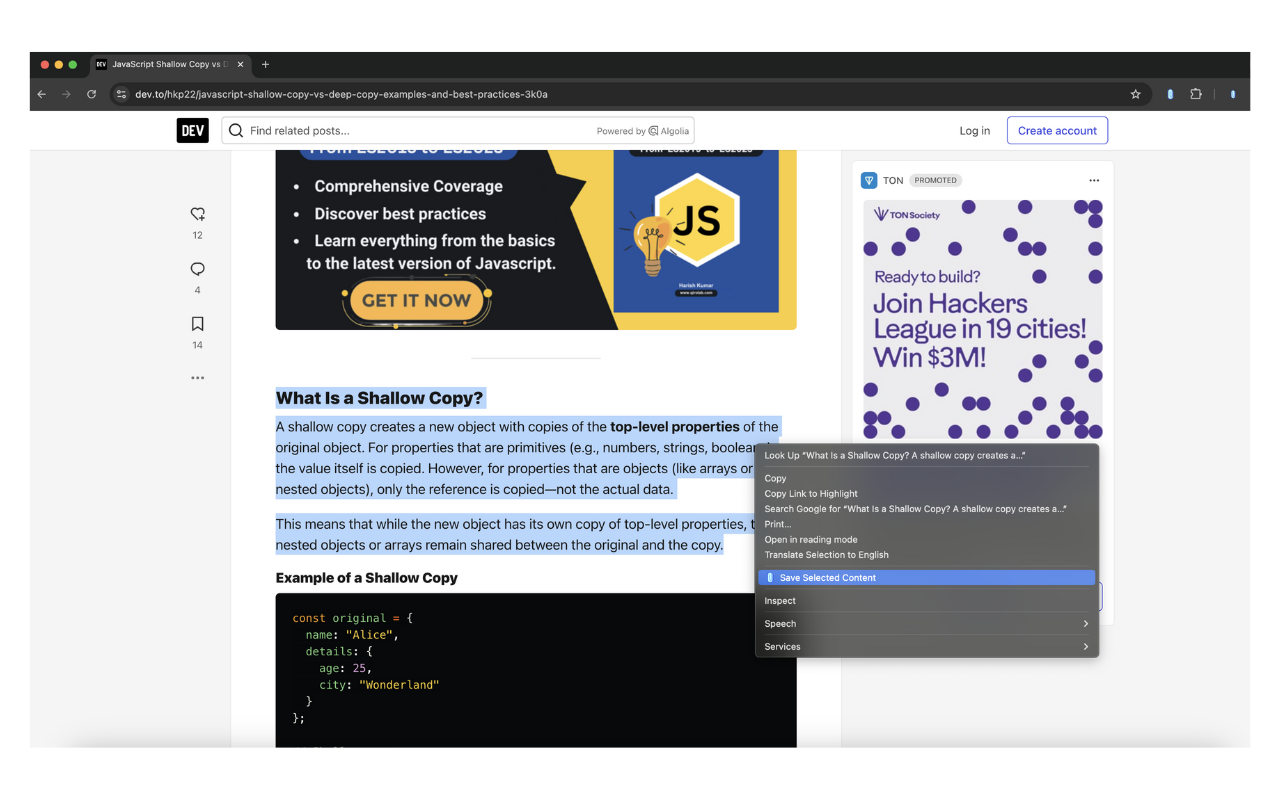
Task: Click the forward navigation arrow
Action: click(65, 93)
